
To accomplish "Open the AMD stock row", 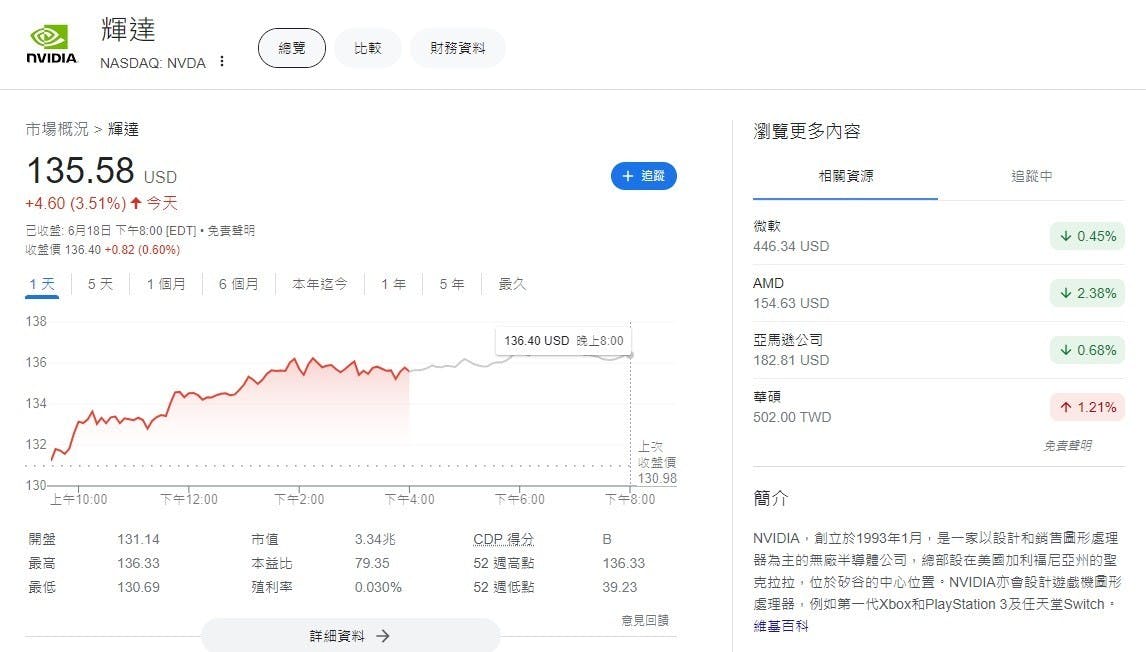I will 938,293.
